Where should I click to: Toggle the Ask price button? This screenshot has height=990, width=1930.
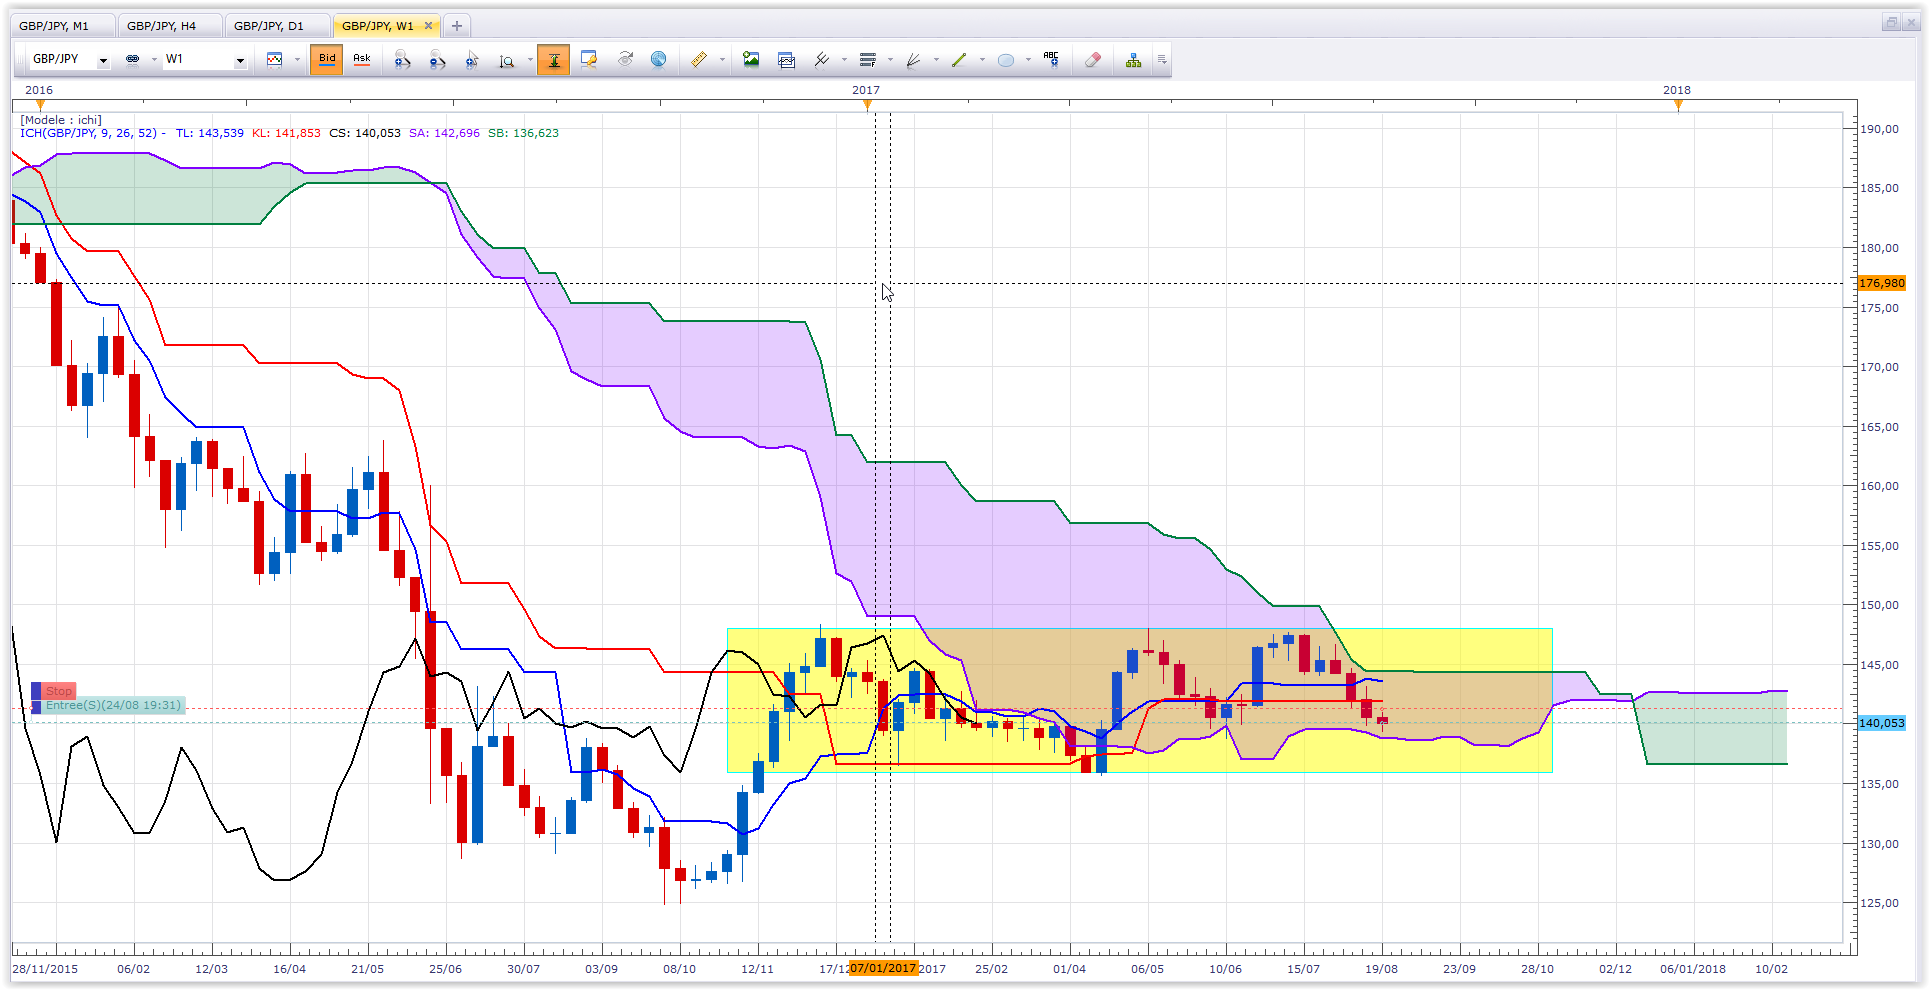pyautogui.click(x=362, y=60)
